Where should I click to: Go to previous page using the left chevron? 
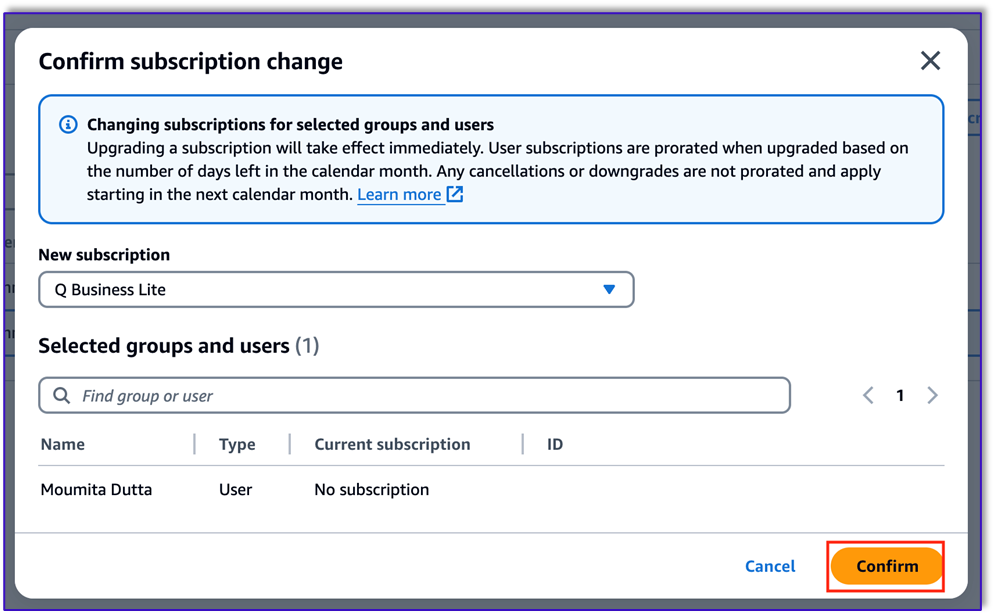tap(868, 395)
